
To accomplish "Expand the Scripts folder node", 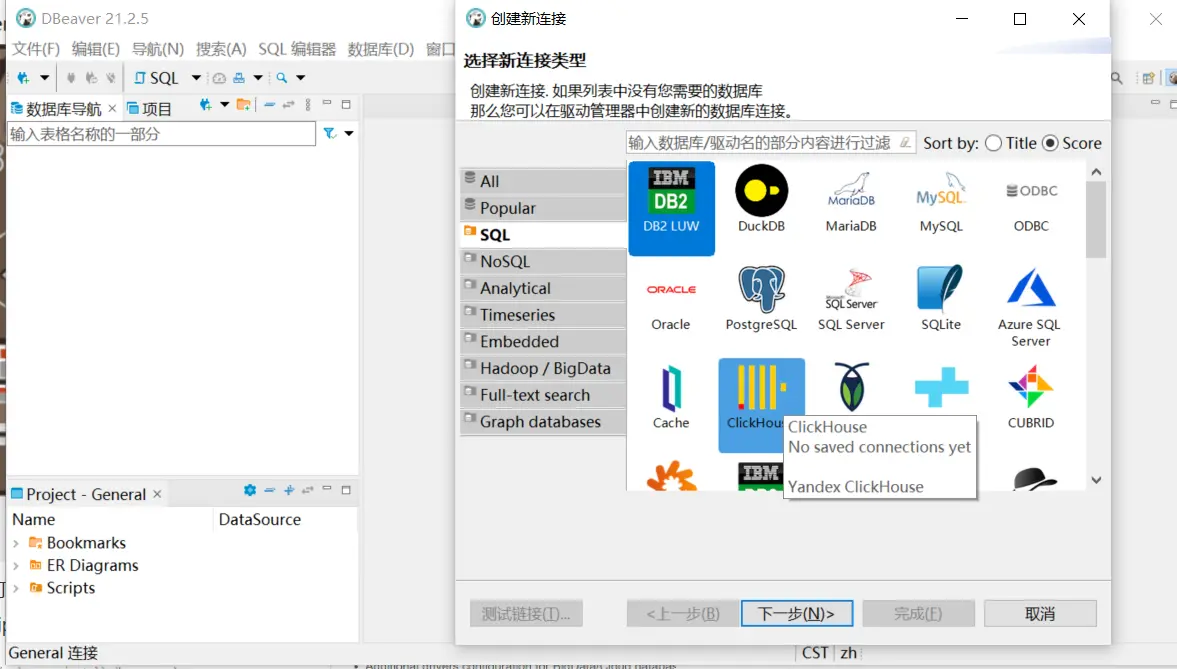I will pyautogui.click(x=16, y=588).
